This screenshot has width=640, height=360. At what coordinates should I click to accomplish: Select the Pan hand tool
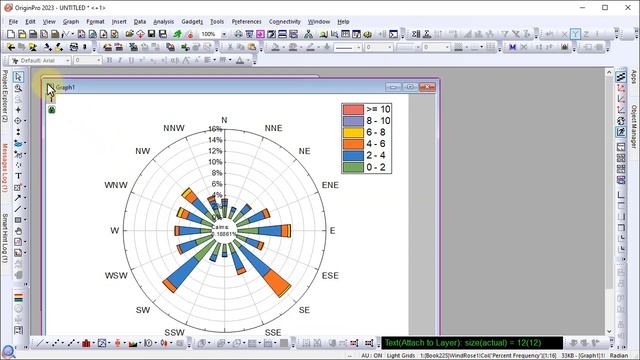point(18,231)
